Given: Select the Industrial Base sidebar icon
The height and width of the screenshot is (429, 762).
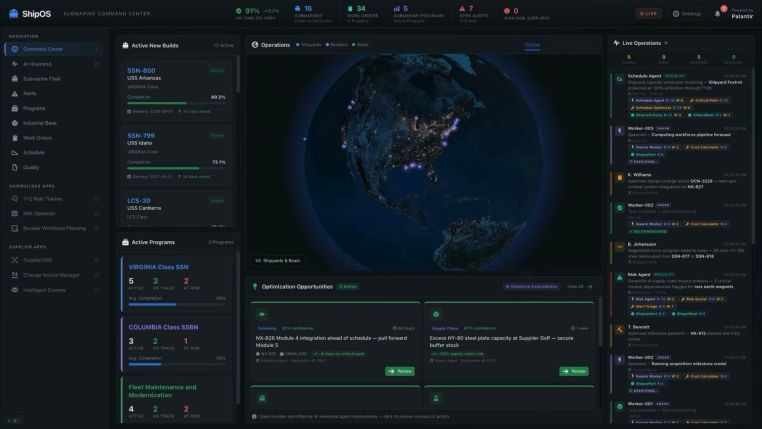Looking at the screenshot, I should point(12,122).
